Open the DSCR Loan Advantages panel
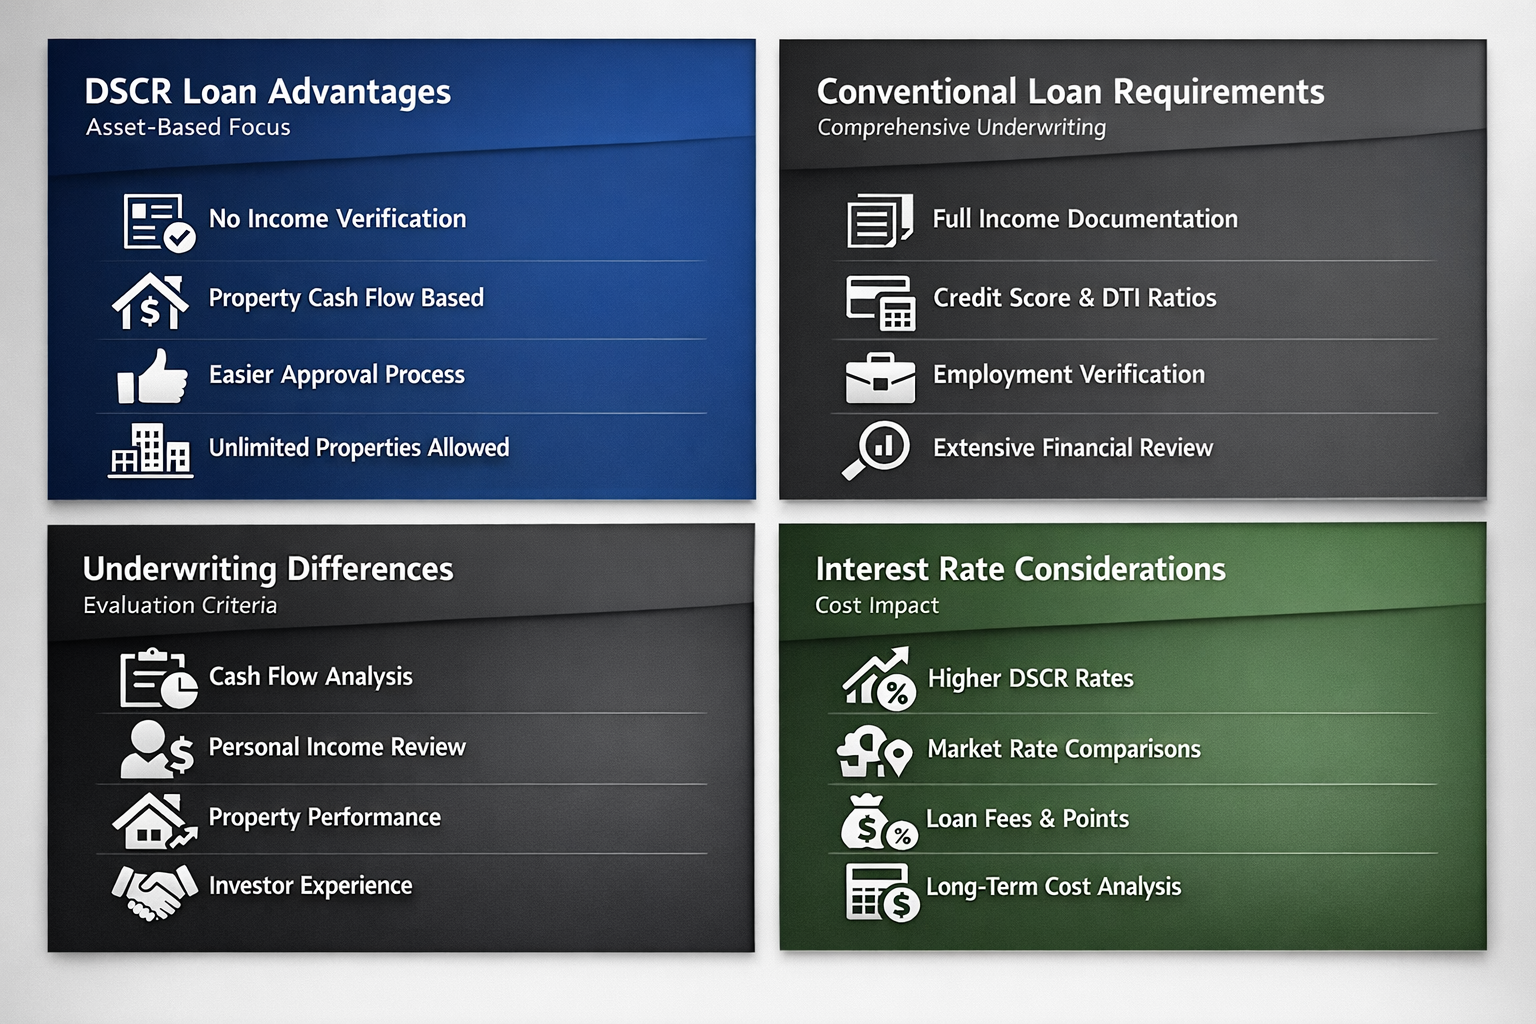Image resolution: width=1536 pixels, height=1024 pixels. (x=267, y=92)
